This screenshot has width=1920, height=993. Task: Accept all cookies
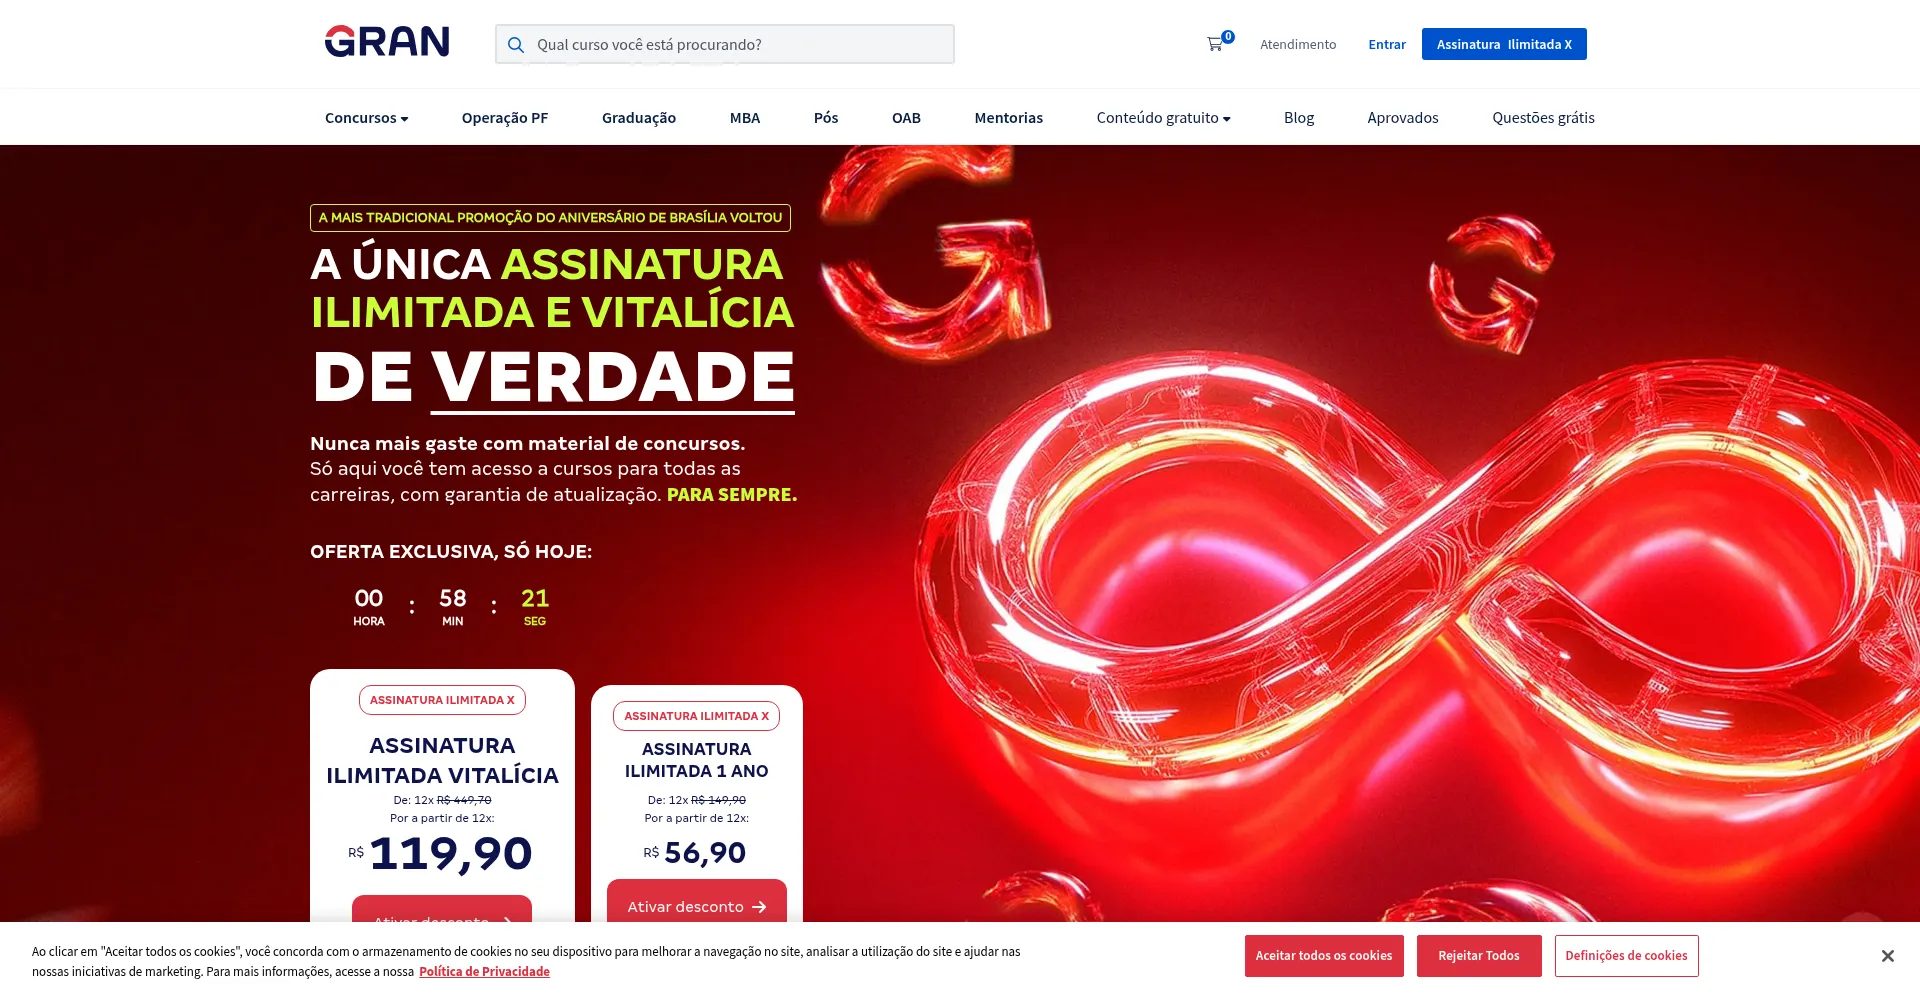click(1324, 956)
